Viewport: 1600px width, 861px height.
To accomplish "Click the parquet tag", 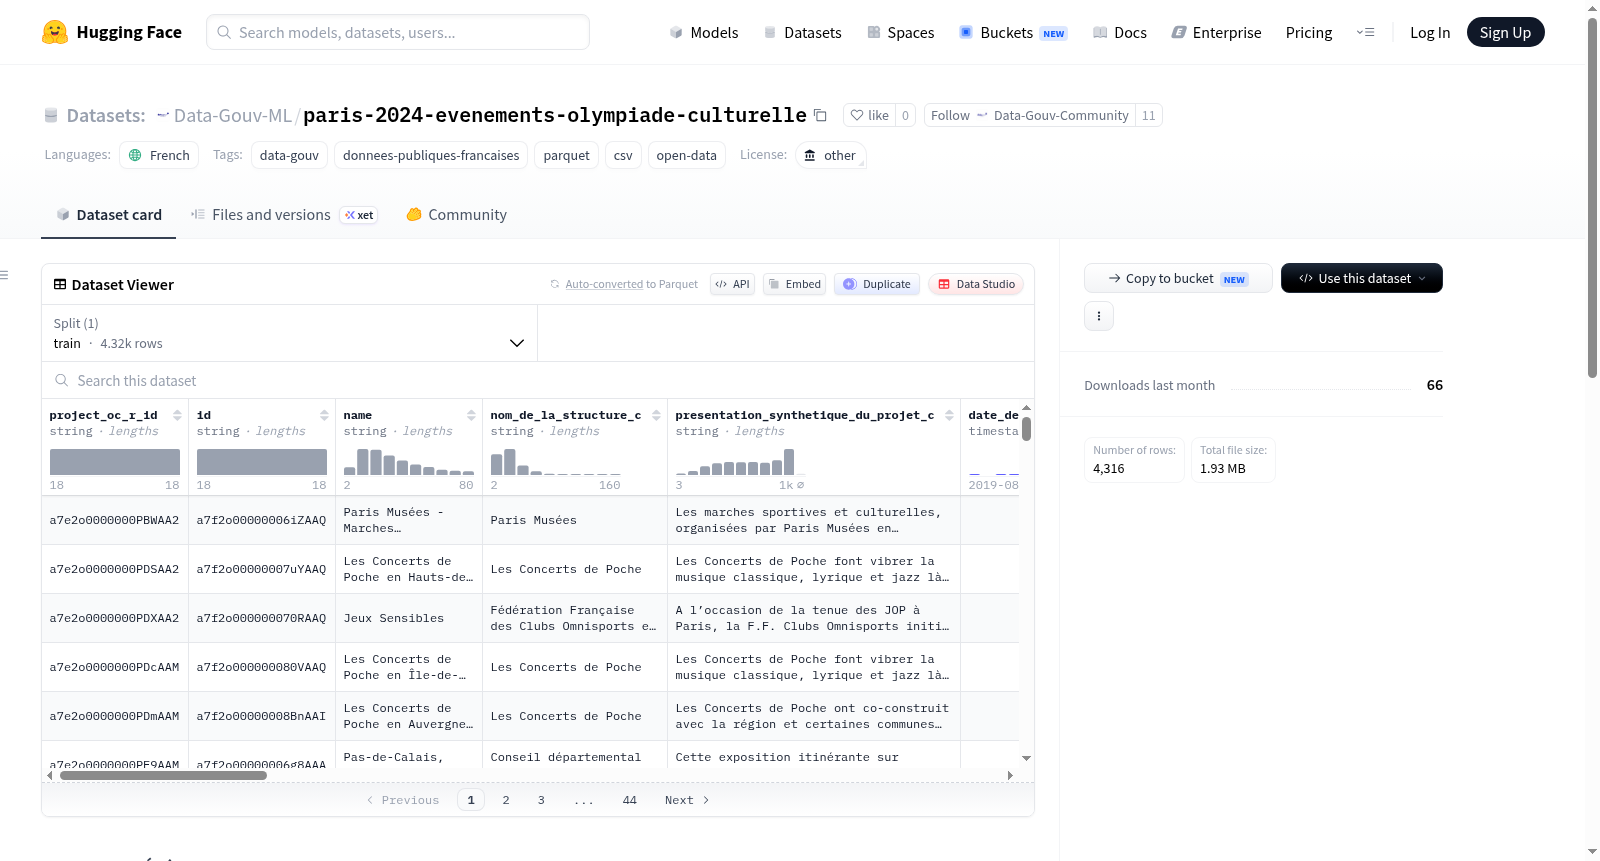I will [566, 155].
